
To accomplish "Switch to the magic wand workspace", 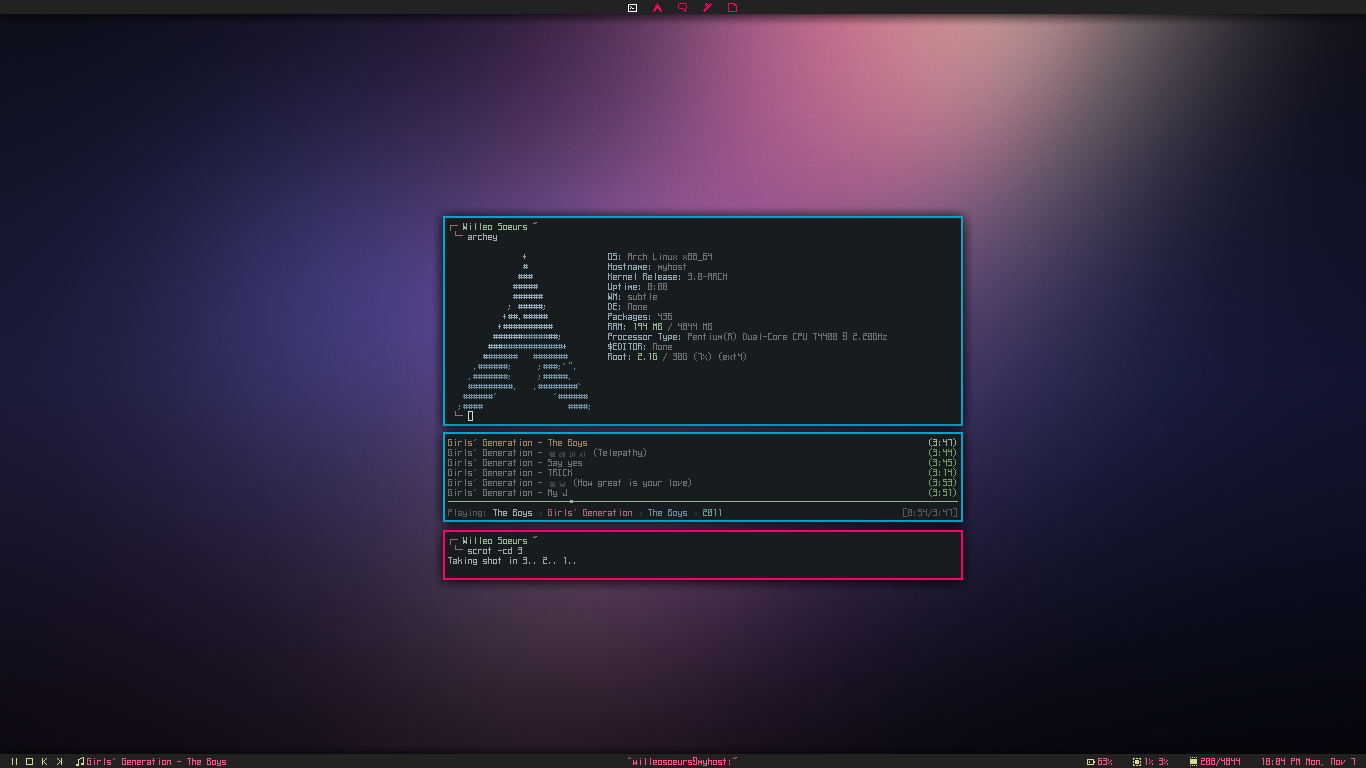I will coord(707,7).
